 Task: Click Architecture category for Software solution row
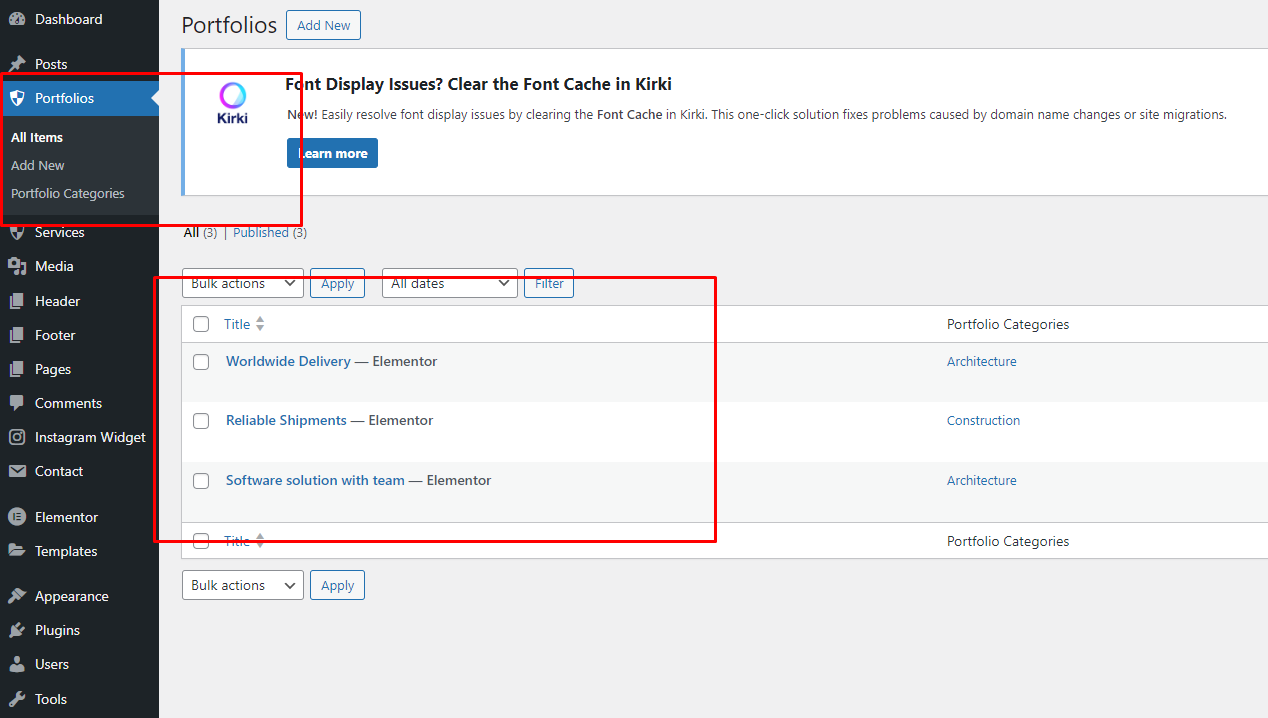click(x=981, y=480)
